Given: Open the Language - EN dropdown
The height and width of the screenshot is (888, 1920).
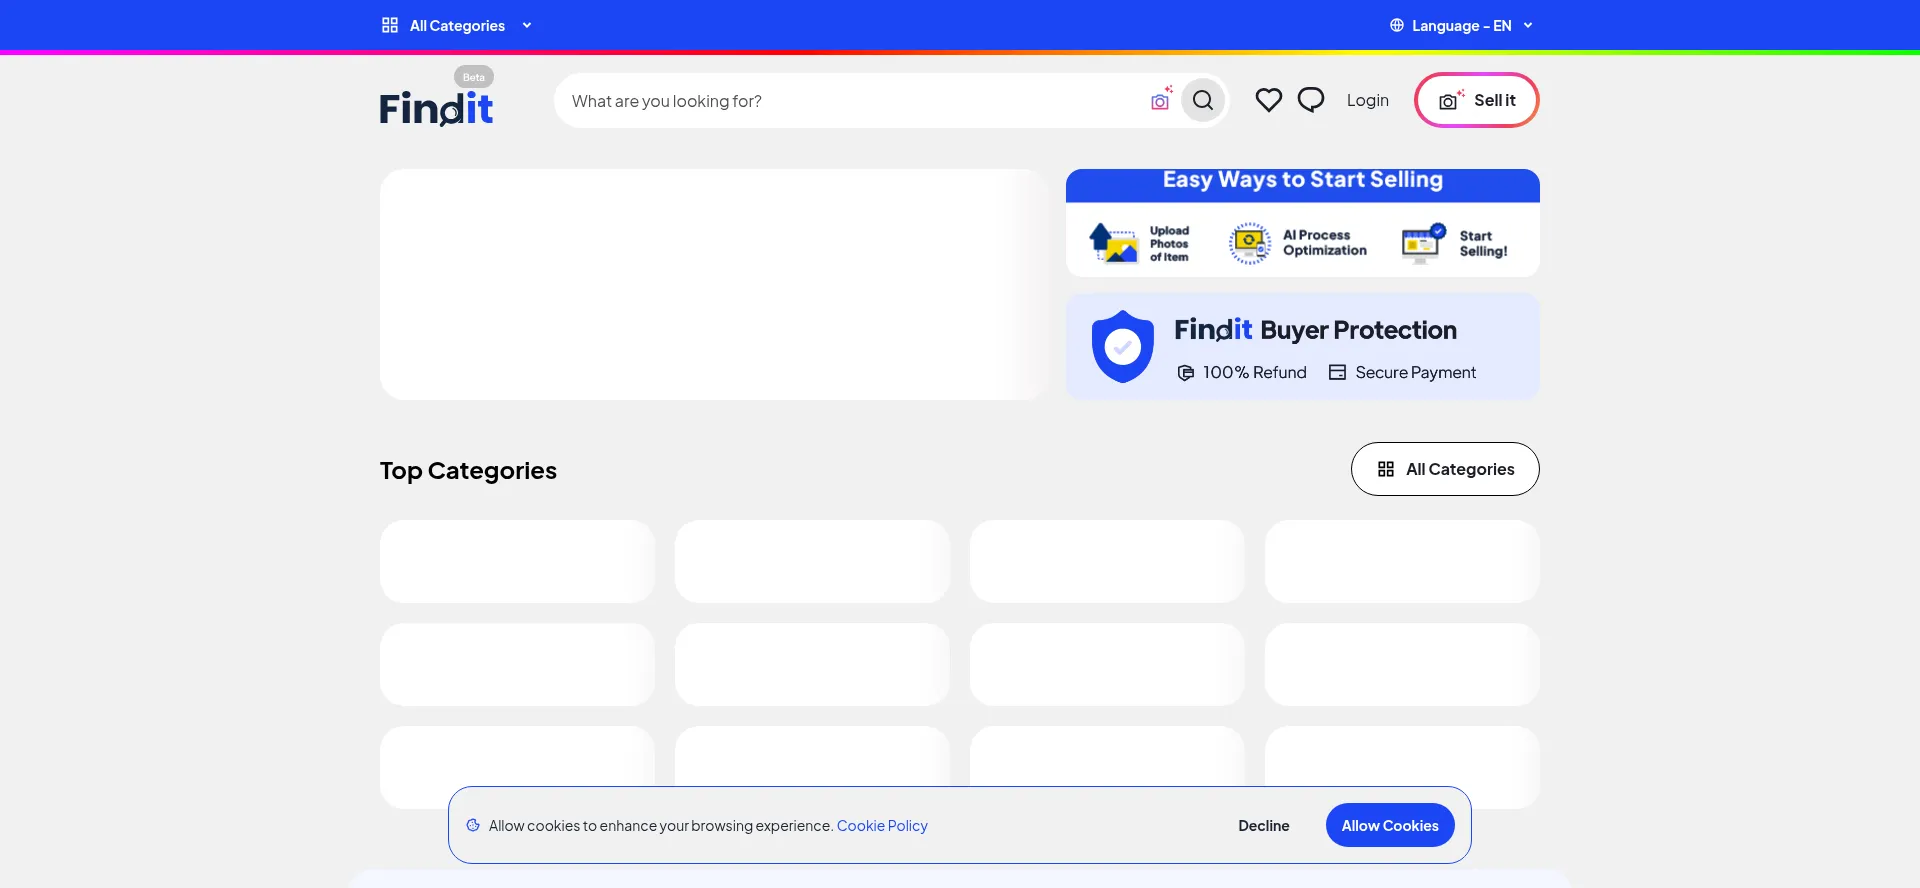Looking at the screenshot, I should (1461, 25).
